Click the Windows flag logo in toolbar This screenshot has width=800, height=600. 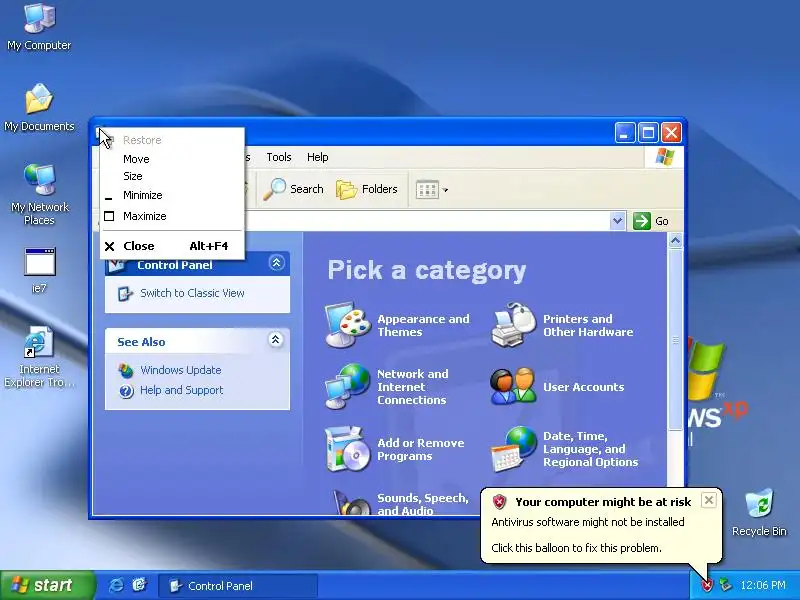[x=664, y=157]
